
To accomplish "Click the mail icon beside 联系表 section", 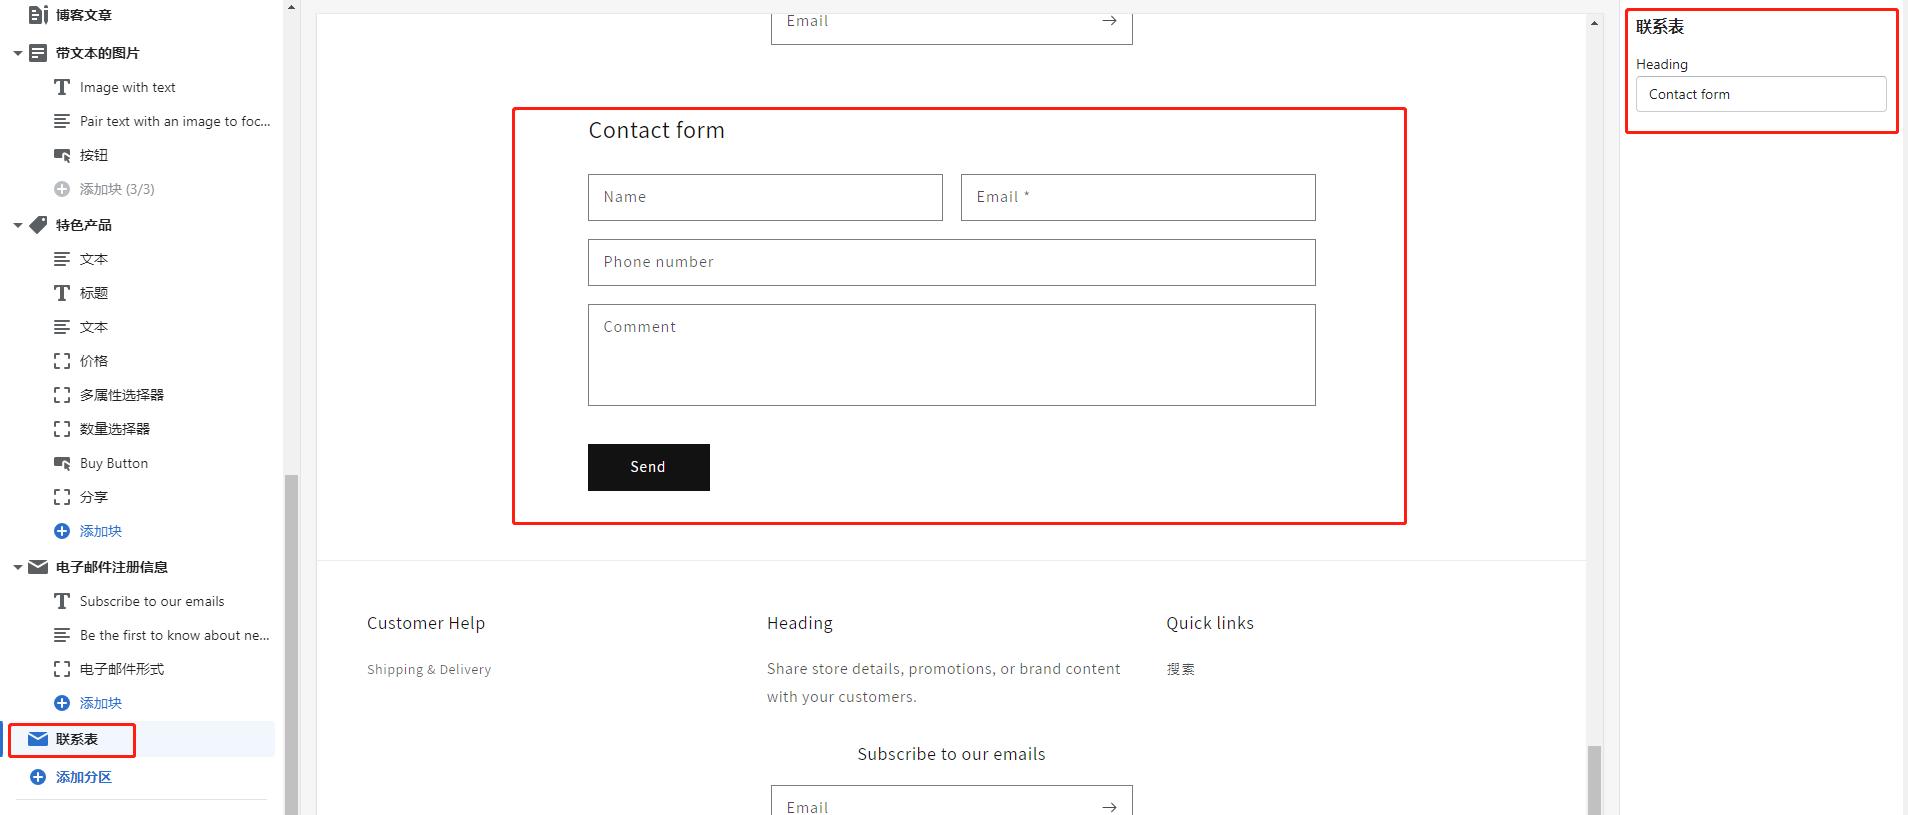I will pos(38,739).
